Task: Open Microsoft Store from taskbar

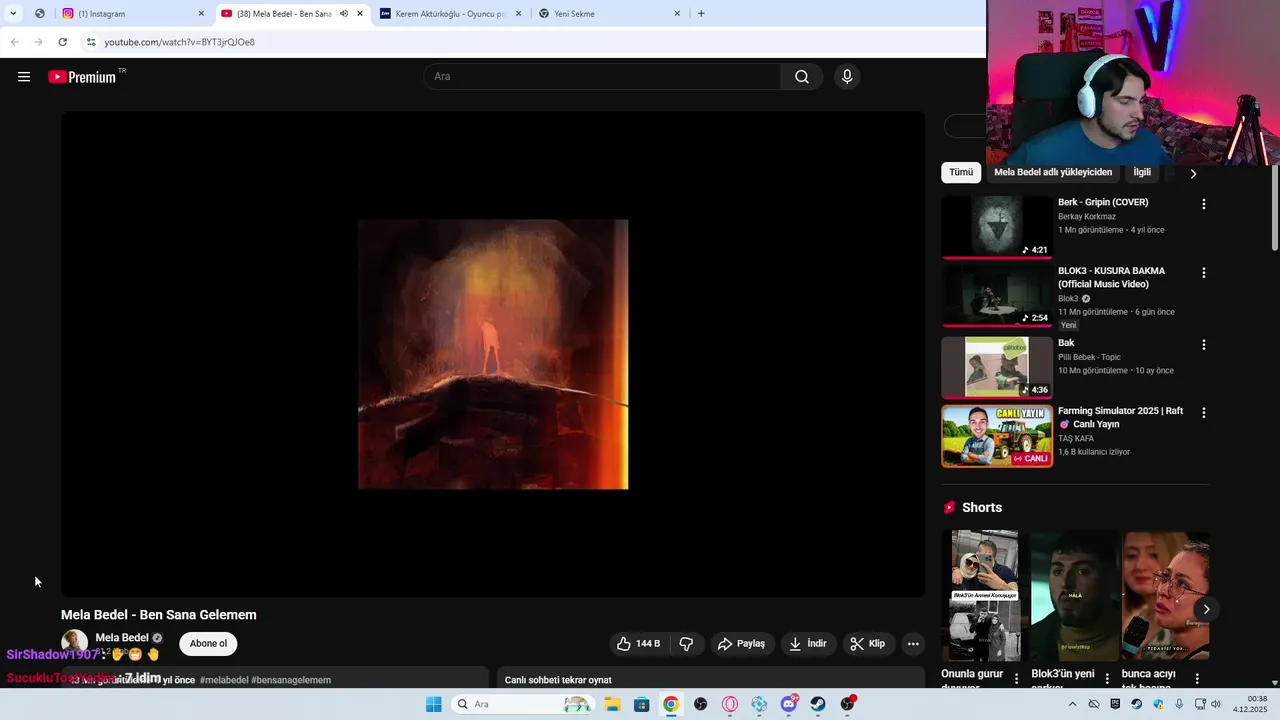Action: pyautogui.click(x=641, y=704)
